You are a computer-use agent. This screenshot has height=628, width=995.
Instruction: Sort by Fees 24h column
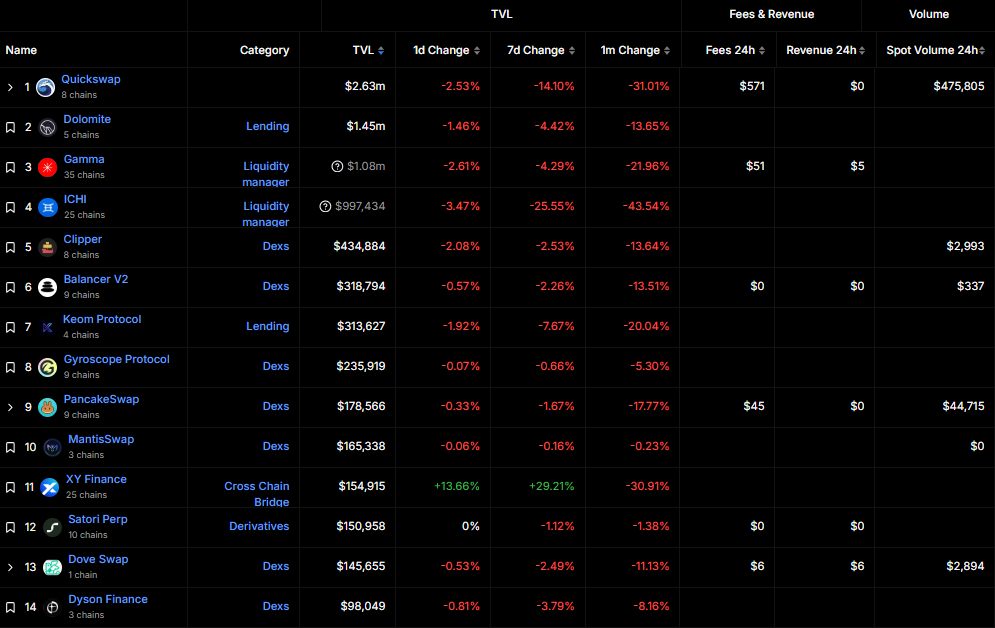735,50
